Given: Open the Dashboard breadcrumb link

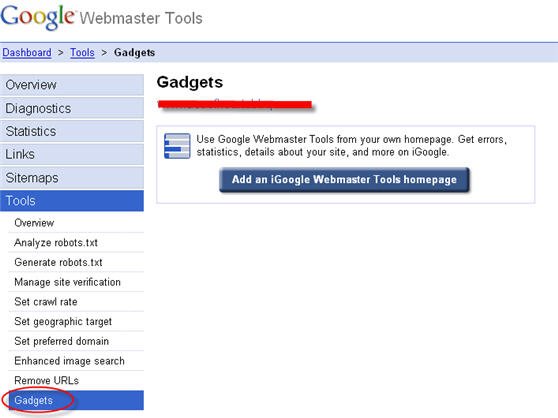Looking at the screenshot, I should [x=27, y=53].
